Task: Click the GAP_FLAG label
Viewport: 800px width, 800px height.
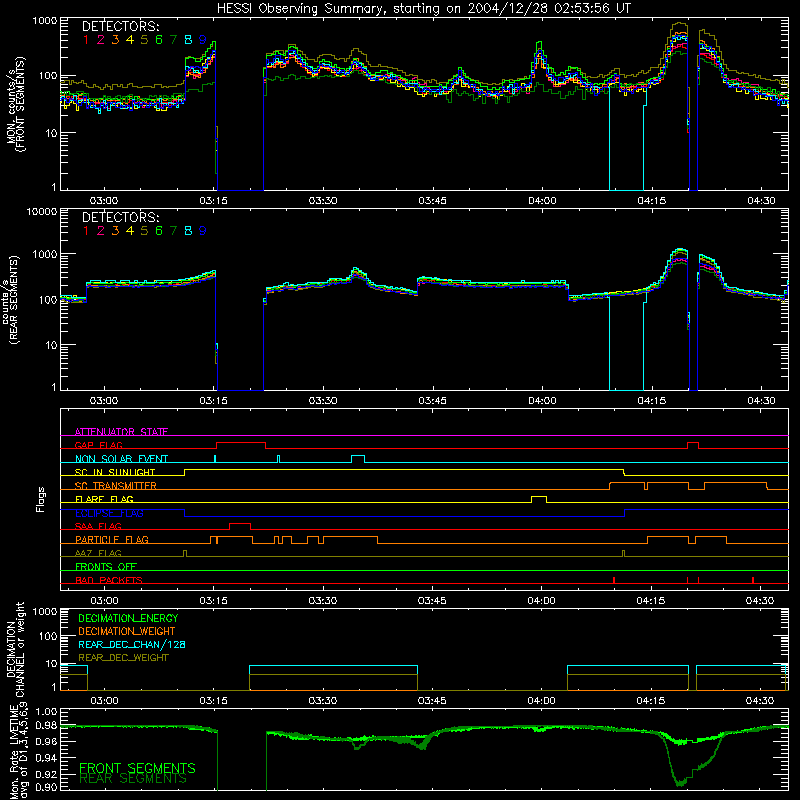Action: tap(98, 445)
